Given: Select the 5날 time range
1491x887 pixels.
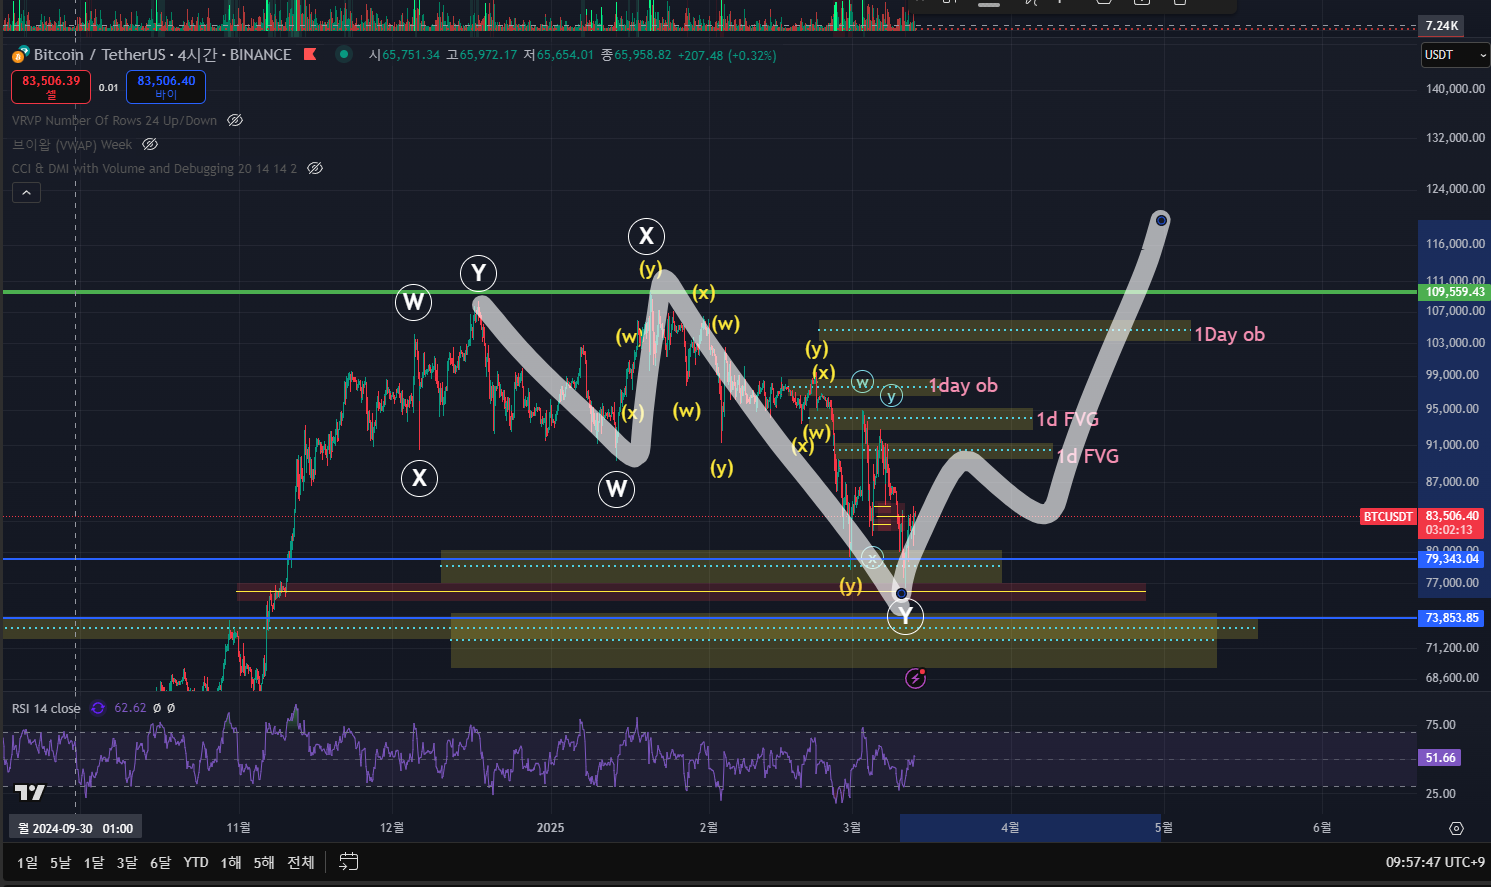Looking at the screenshot, I should point(60,862).
